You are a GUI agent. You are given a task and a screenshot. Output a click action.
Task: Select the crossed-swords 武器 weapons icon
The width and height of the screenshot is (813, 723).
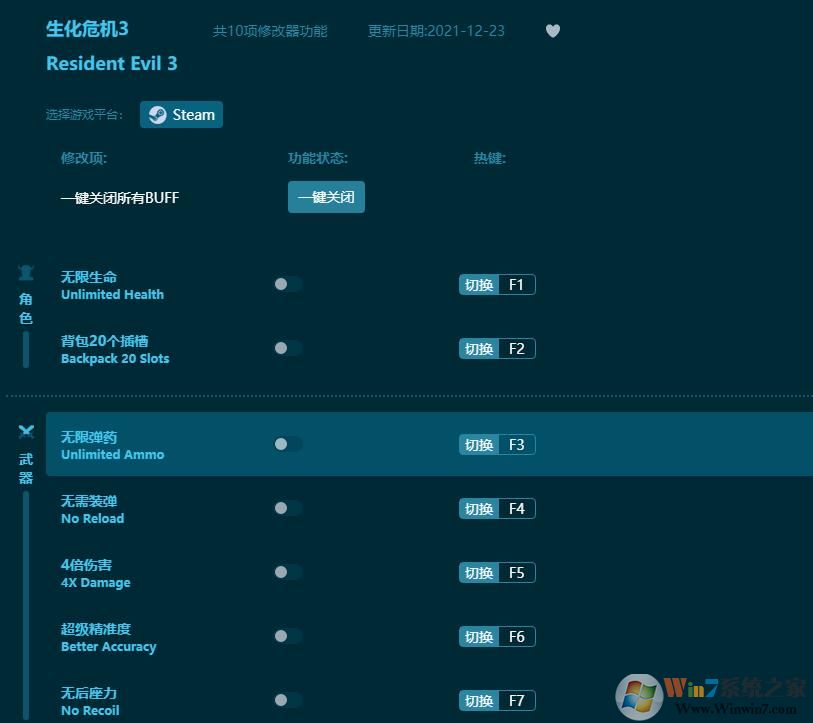[26, 431]
